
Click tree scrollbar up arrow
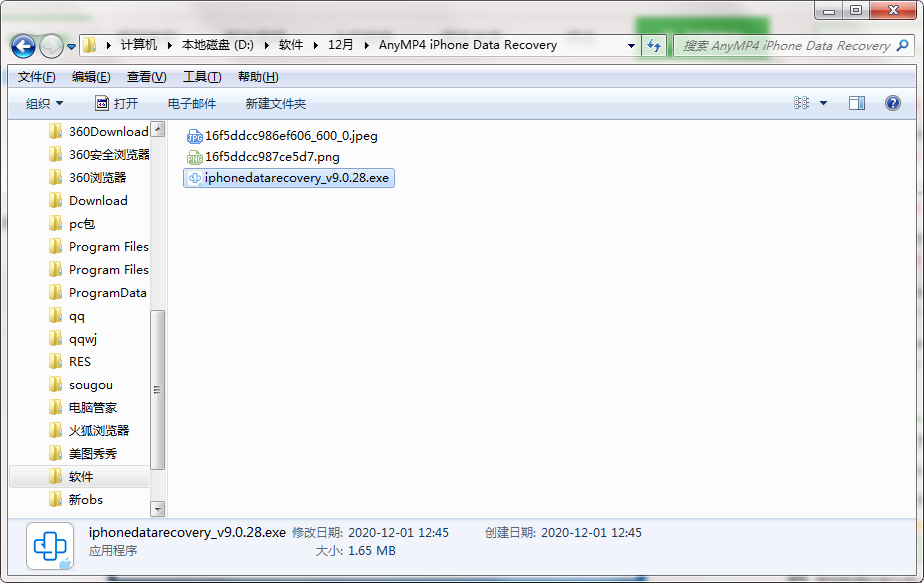coord(157,129)
